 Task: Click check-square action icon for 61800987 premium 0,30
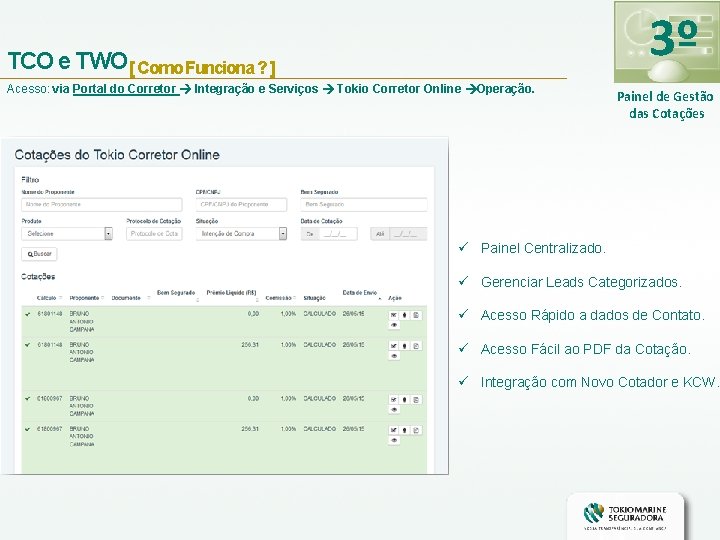tap(394, 399)
